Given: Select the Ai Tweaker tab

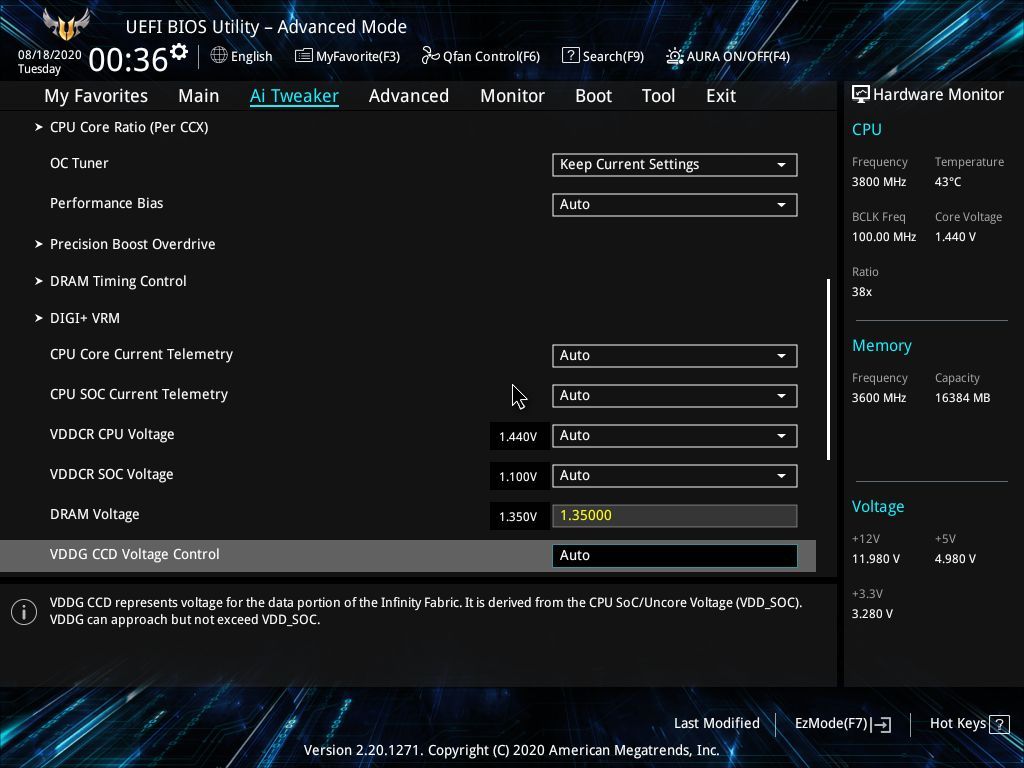Looking at the screenshot, I should coord(294,96).
